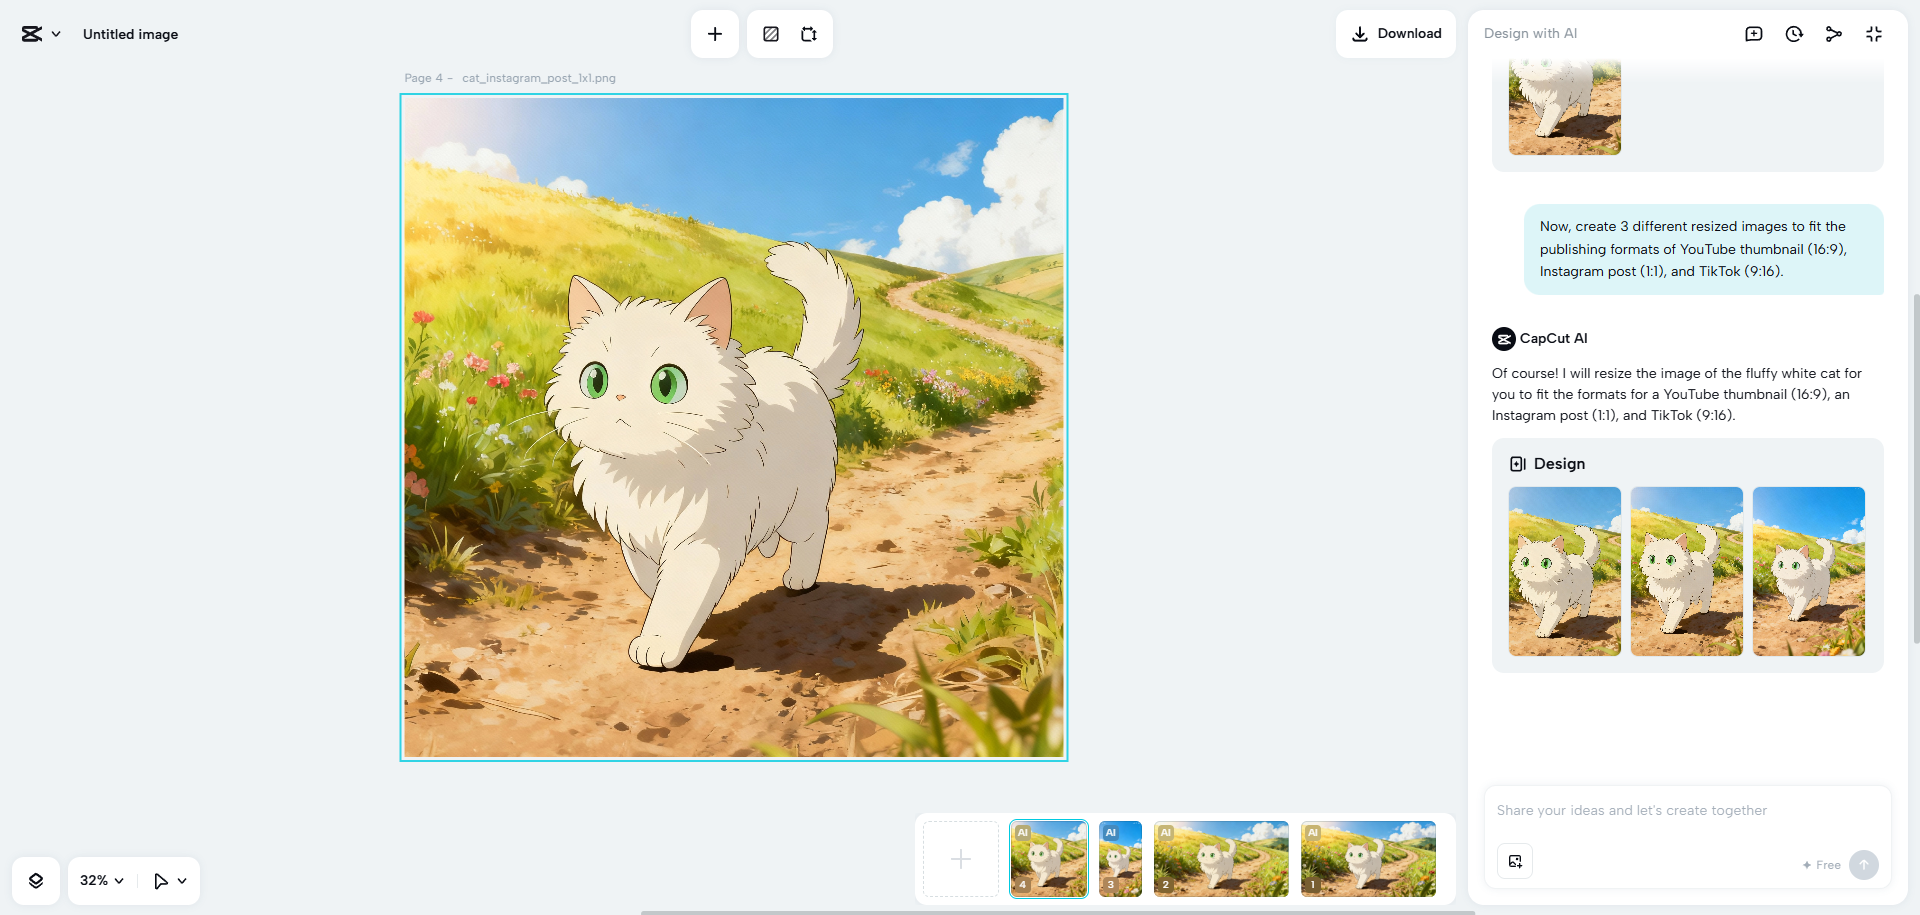This screenshot has width=1920, height=915.
Task: Open the first Design result image
Action: 1565,571
